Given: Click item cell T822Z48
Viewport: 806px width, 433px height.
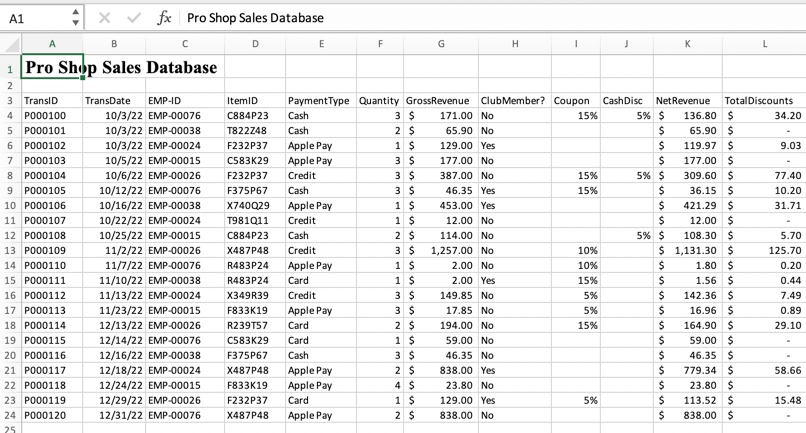Looking at the screenshot, I should coord(255,131).
